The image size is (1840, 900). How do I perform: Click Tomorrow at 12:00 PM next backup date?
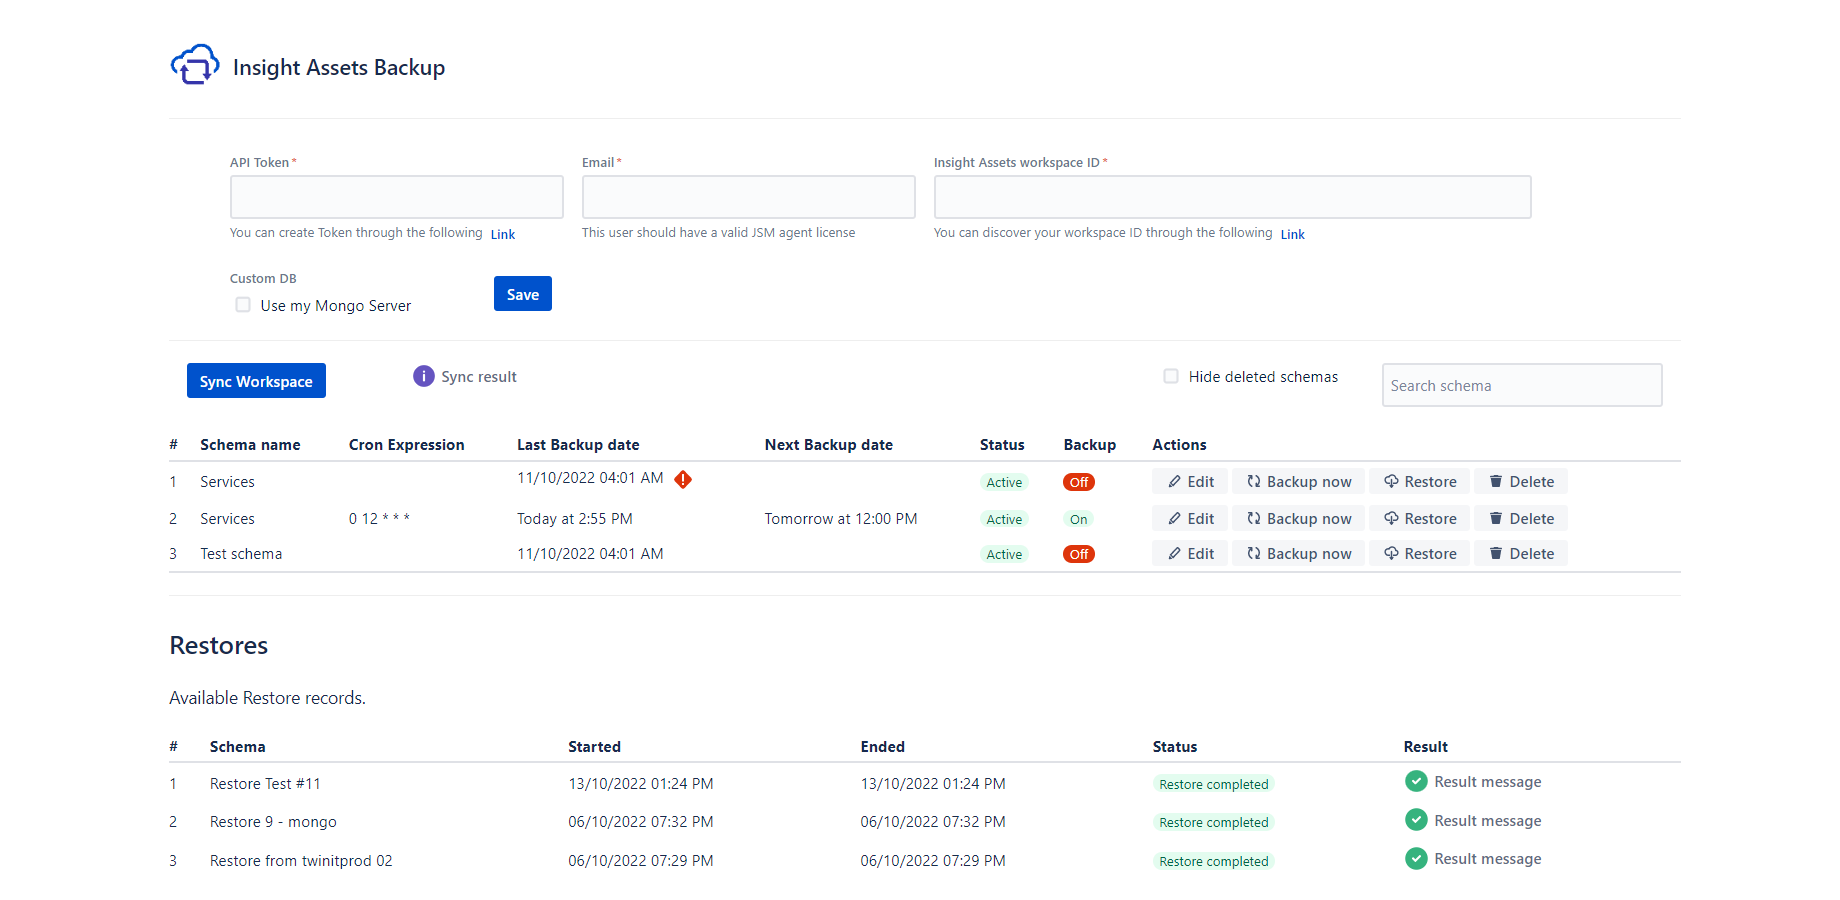pos(841,519)
